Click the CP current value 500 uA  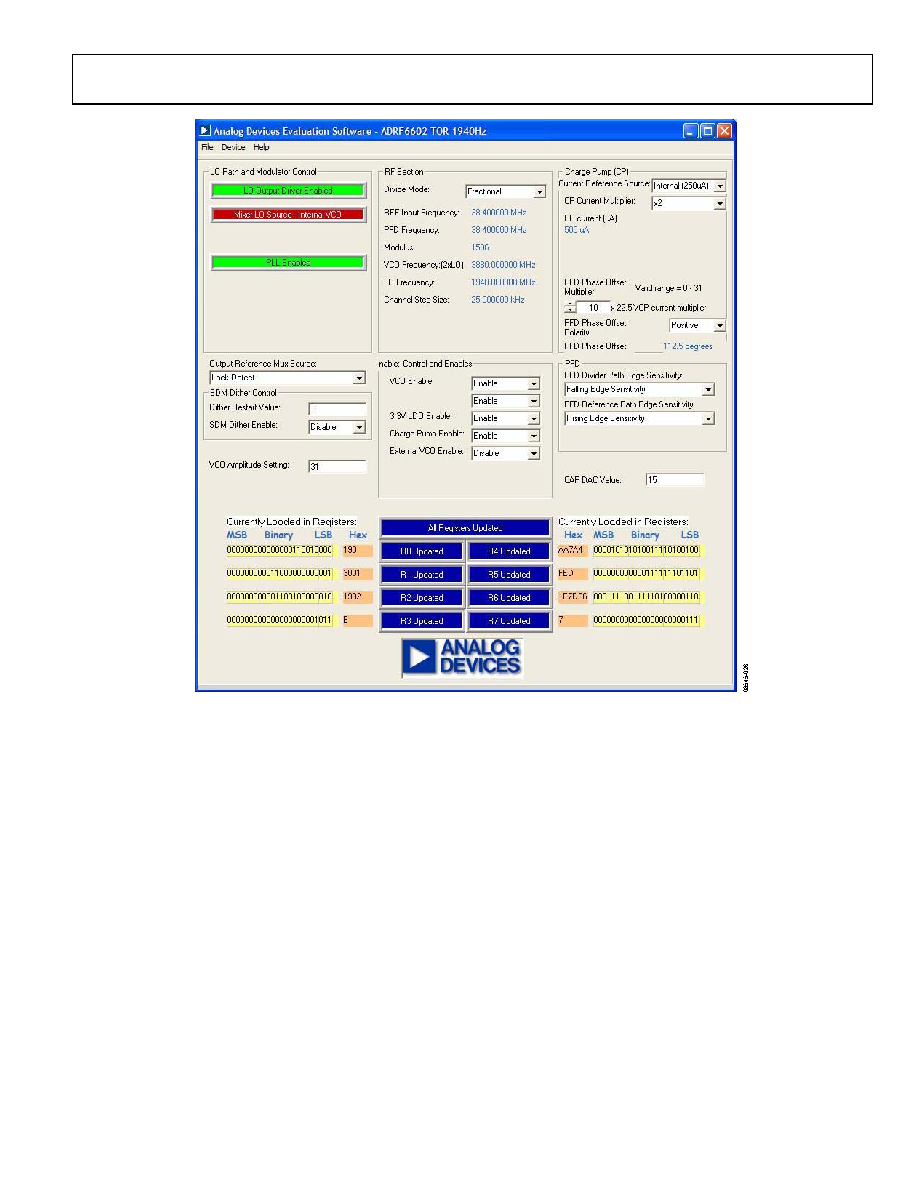coord(576,230)
